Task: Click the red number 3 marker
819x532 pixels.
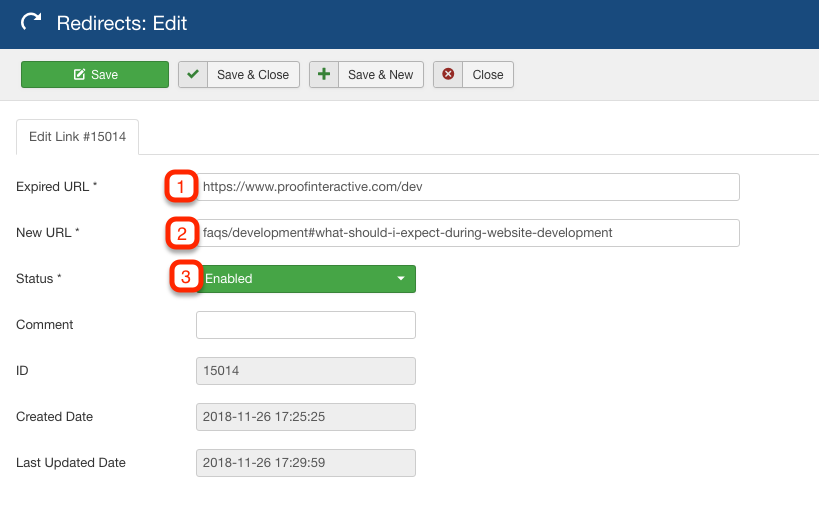Action: coord(186,276)
